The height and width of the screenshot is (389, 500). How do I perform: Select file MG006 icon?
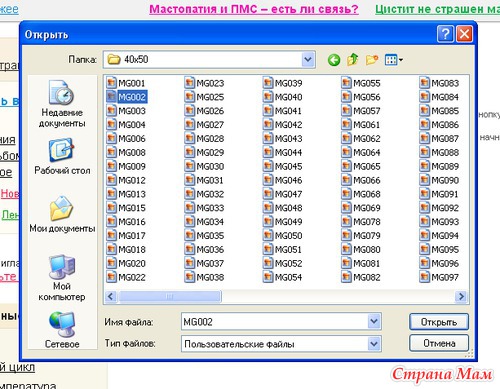111,138
